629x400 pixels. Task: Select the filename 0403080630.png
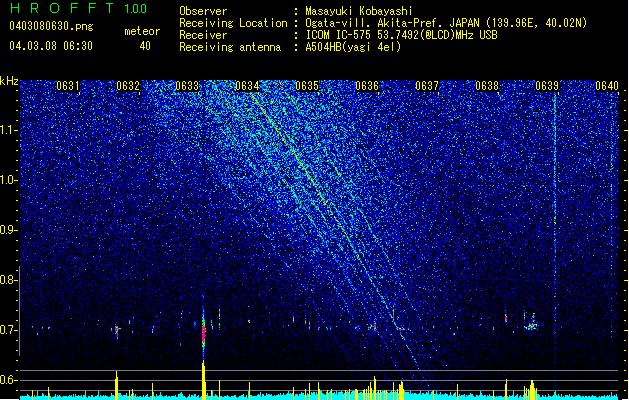[51, 27]
